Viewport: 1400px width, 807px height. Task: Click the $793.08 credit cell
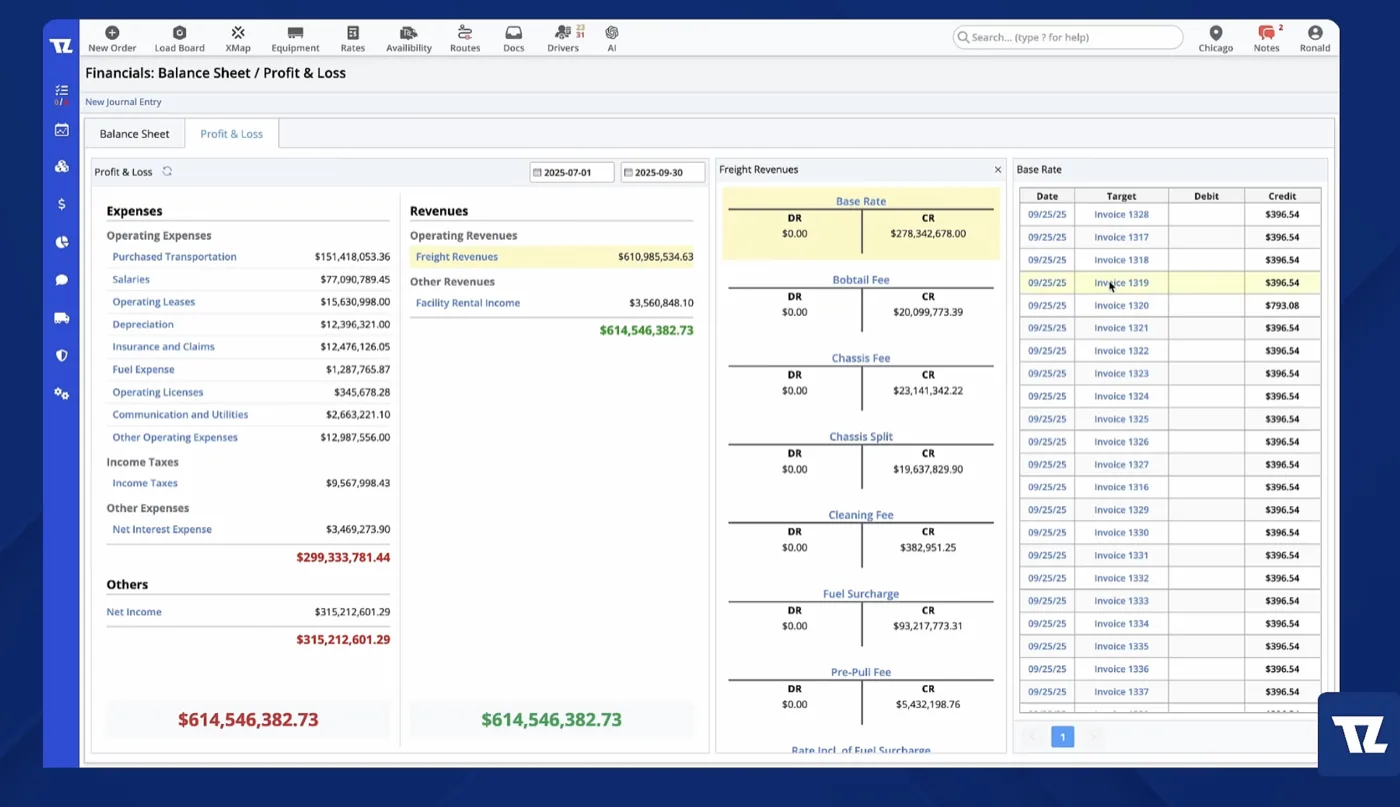(1282, 306)
